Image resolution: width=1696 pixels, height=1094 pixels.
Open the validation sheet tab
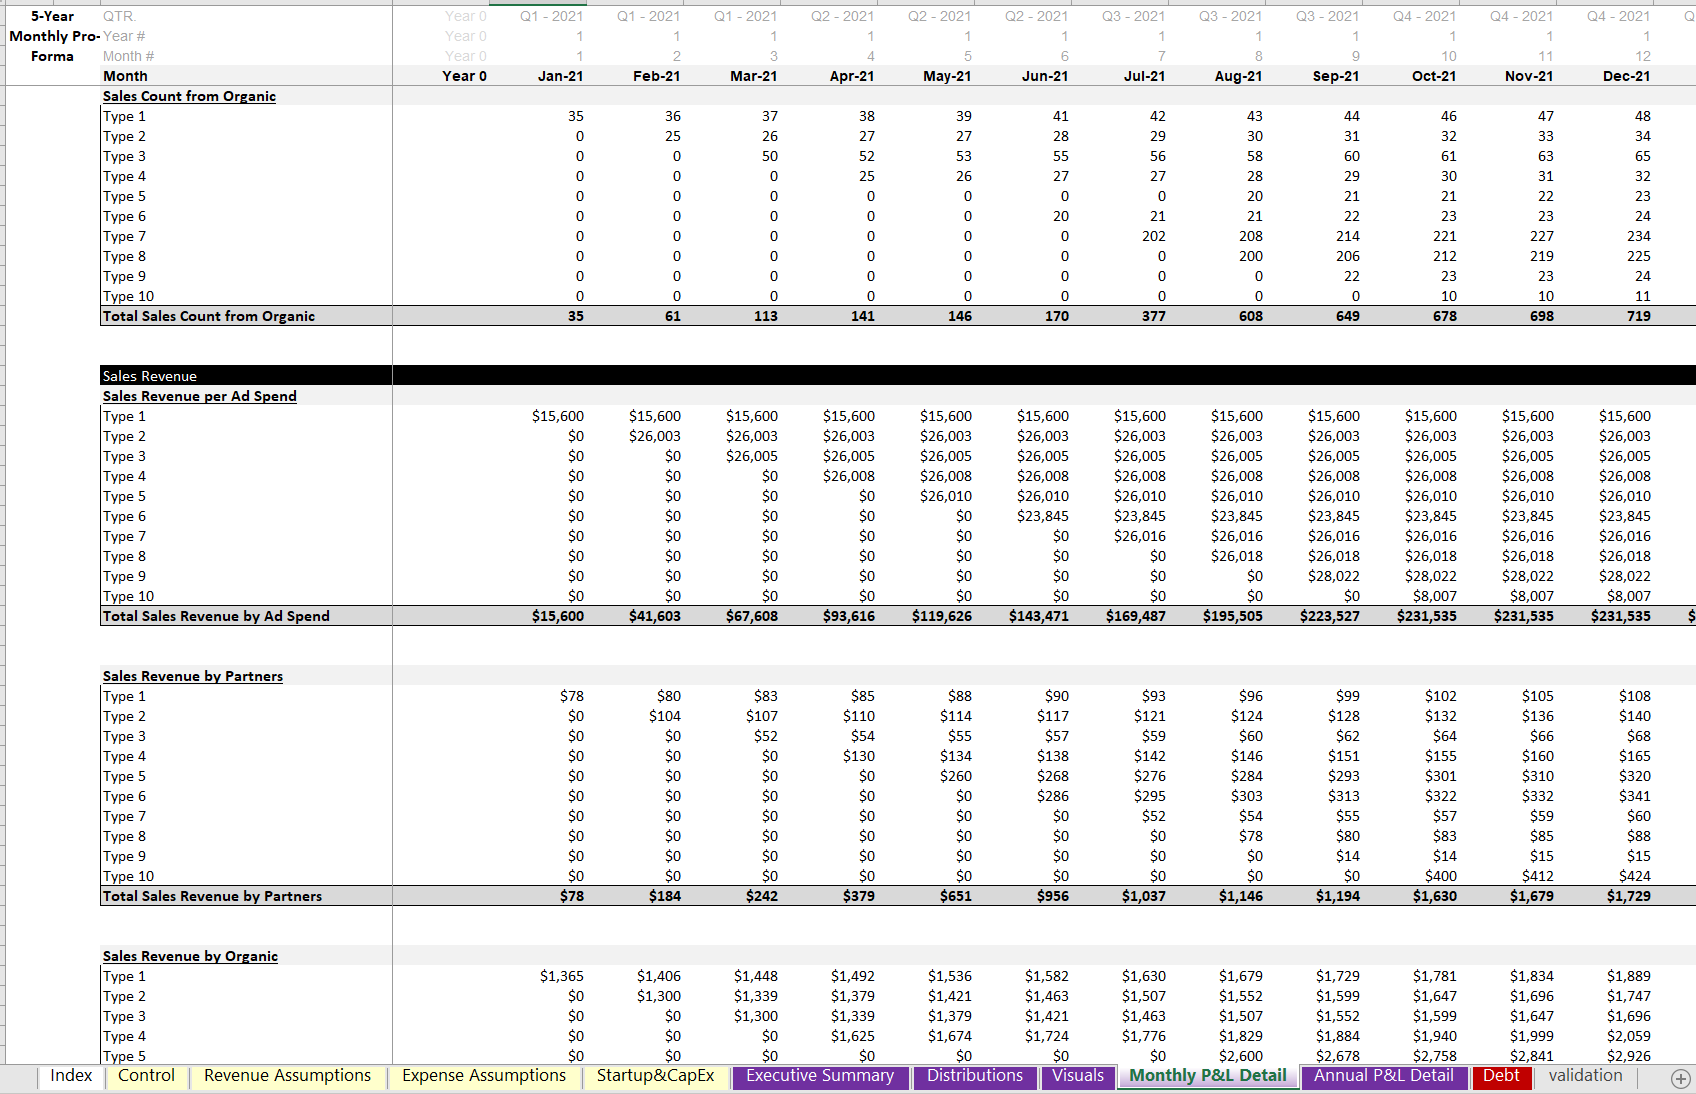pos(1585,1076)
